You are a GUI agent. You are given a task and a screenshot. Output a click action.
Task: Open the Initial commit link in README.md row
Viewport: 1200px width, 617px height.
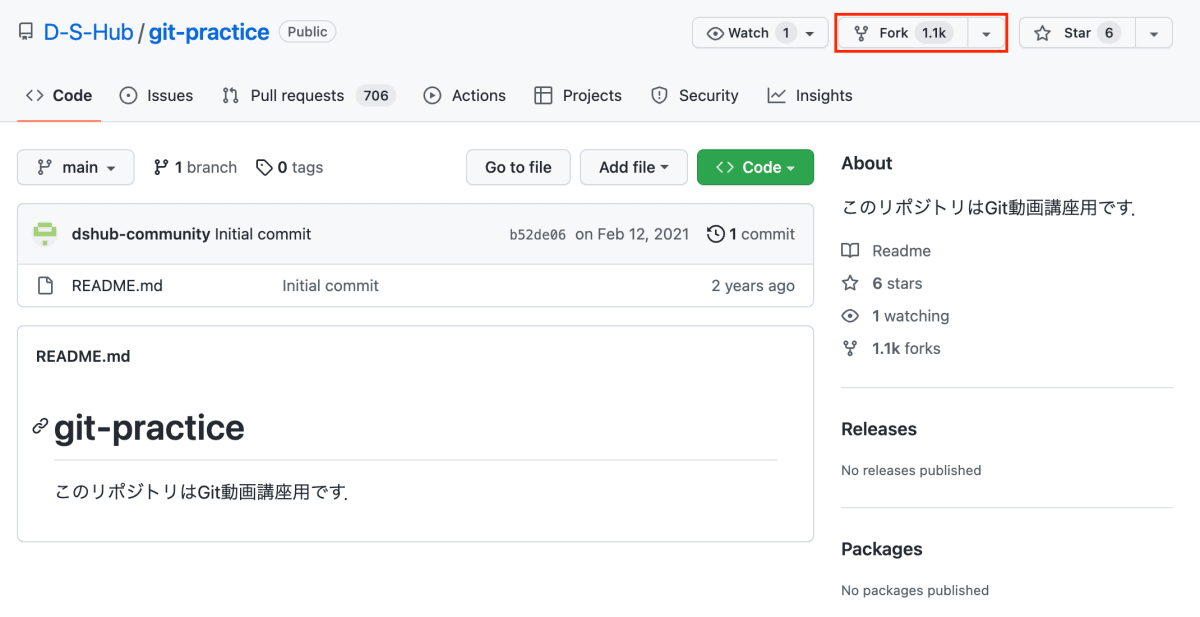[x=330, y=286]
